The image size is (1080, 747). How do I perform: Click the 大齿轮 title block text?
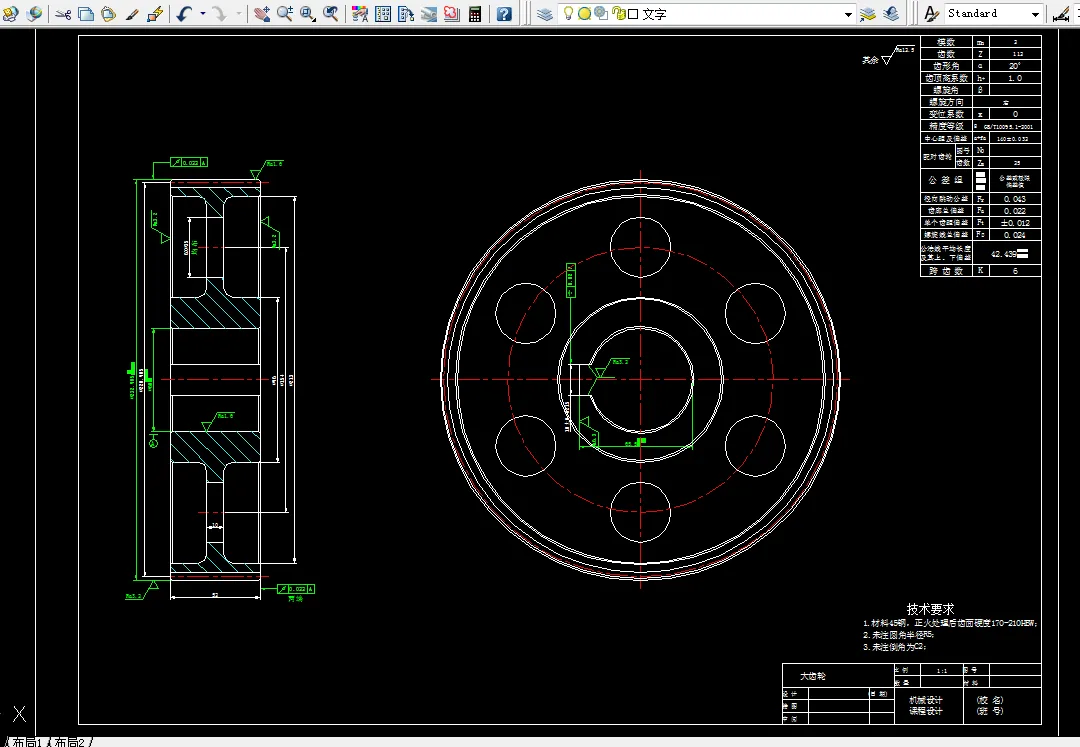click(813, 676)
